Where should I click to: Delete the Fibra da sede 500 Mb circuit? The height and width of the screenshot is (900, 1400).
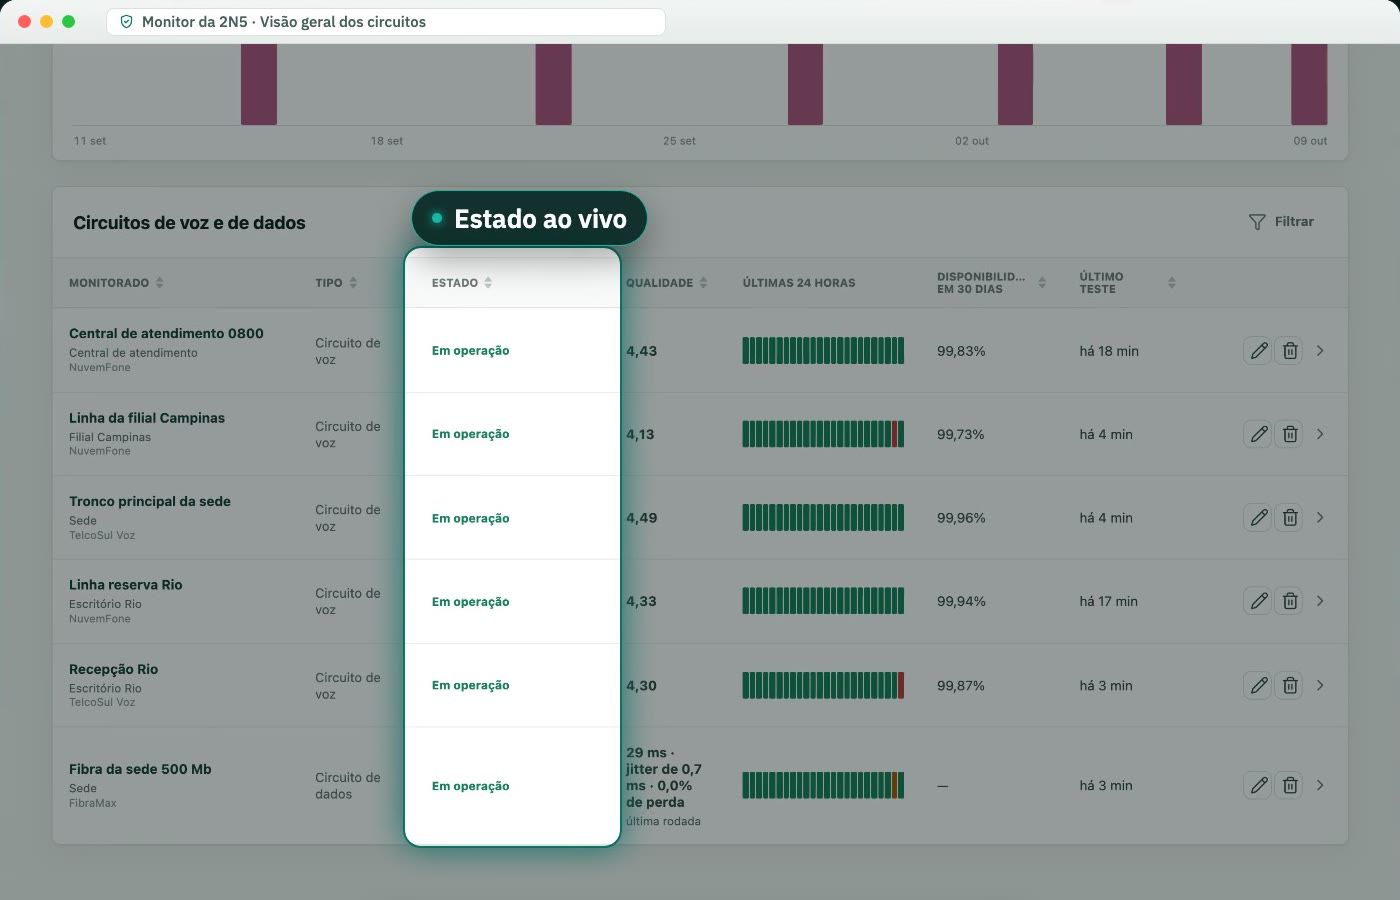1290,785
